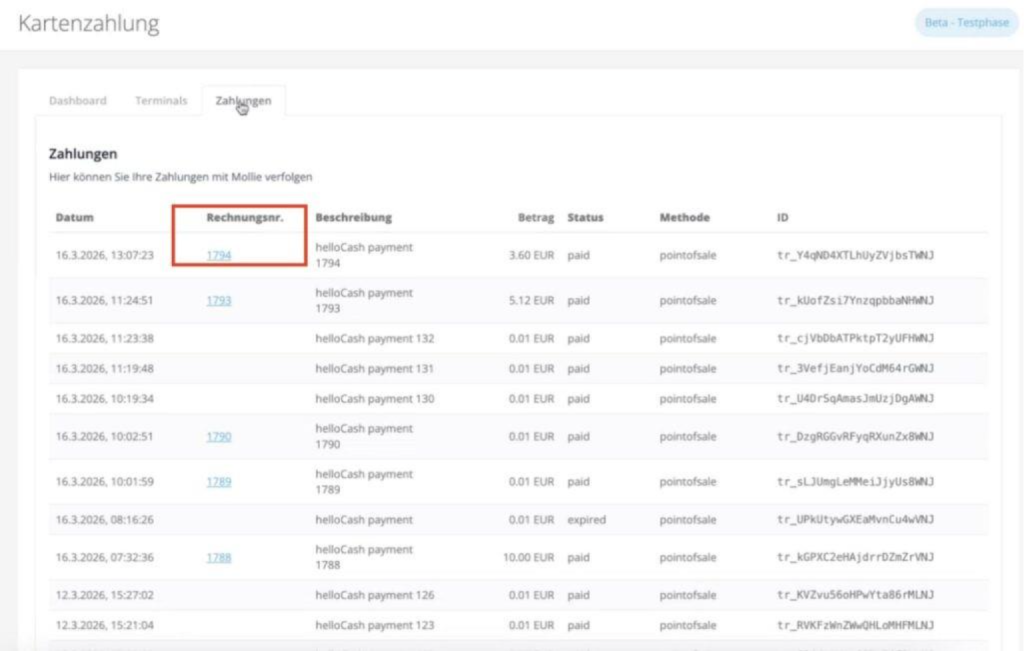Click ID tr_DzgRGGvRFyqRXunZx8WNJ
1024x651 pixels.
click(856, 436)
